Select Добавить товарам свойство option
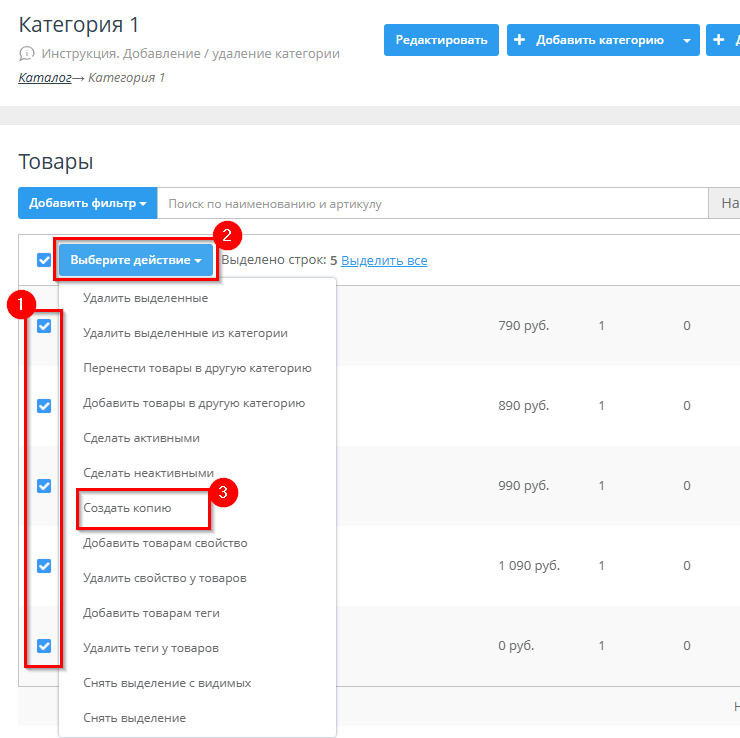740x738 pixels. pos(165,543)
